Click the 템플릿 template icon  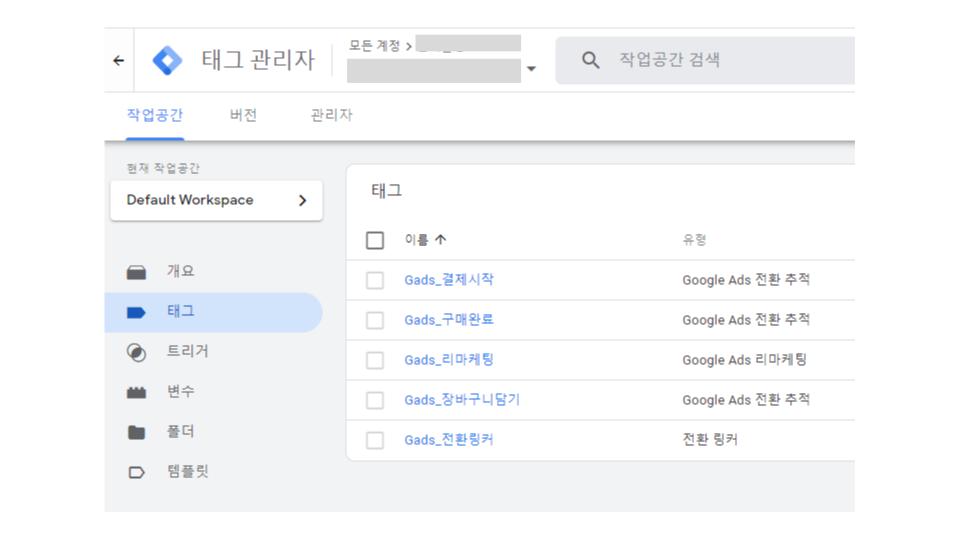(137, 472)
